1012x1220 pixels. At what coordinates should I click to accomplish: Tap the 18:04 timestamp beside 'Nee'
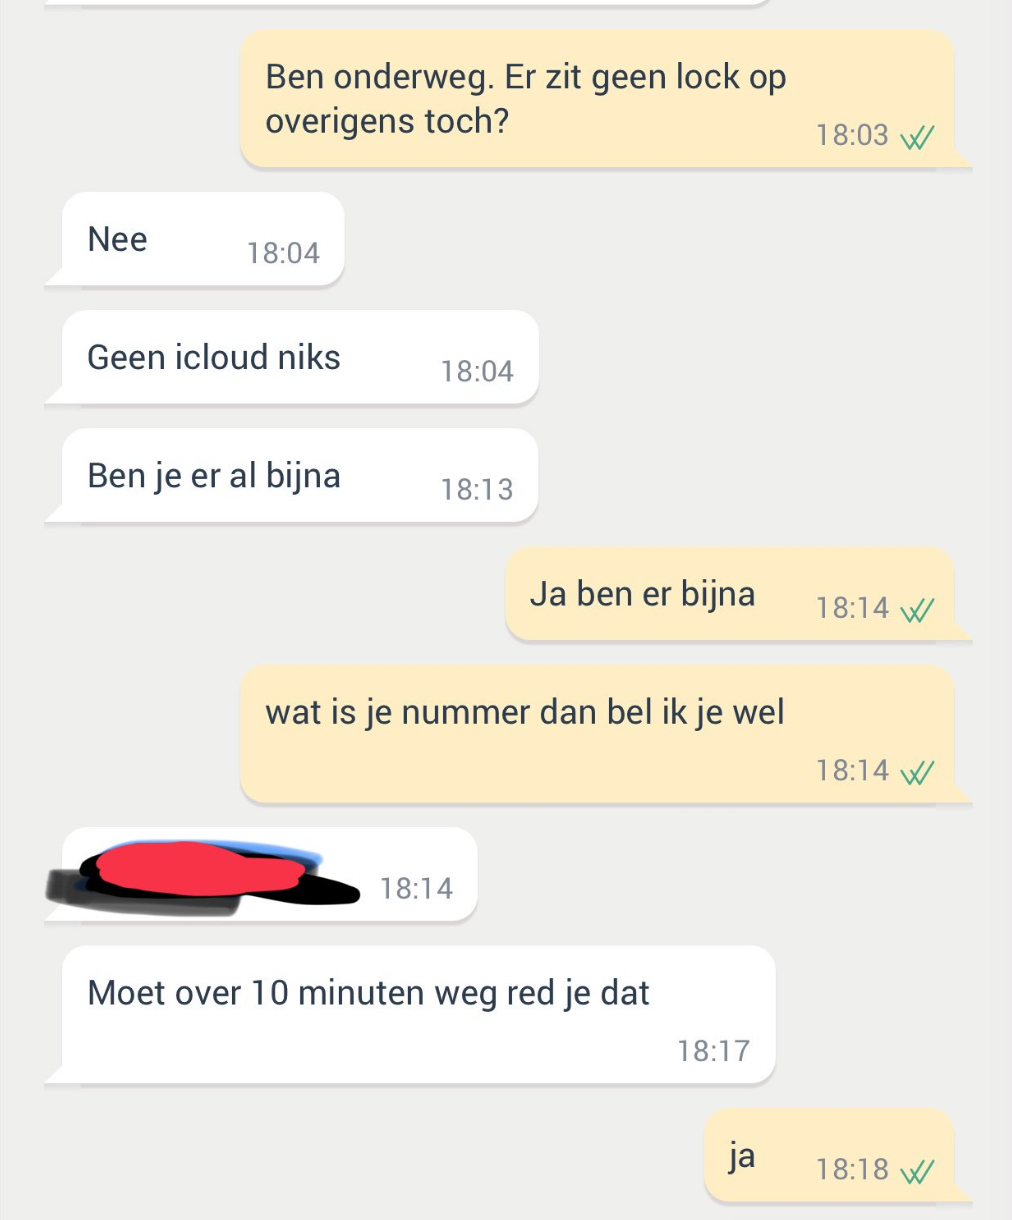point(284,253)
